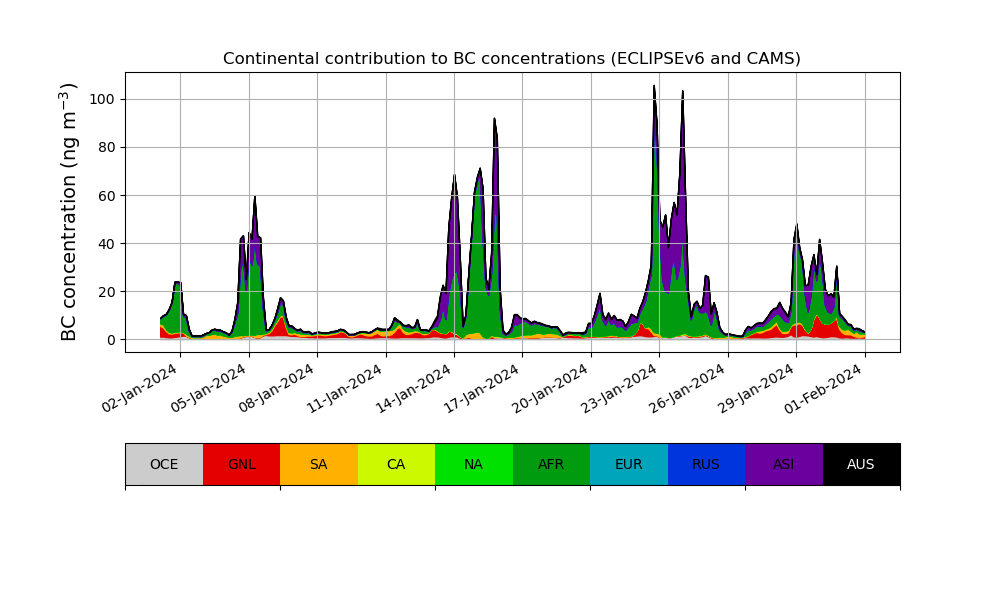Select the bright green NA swatch

pos(473,464)
